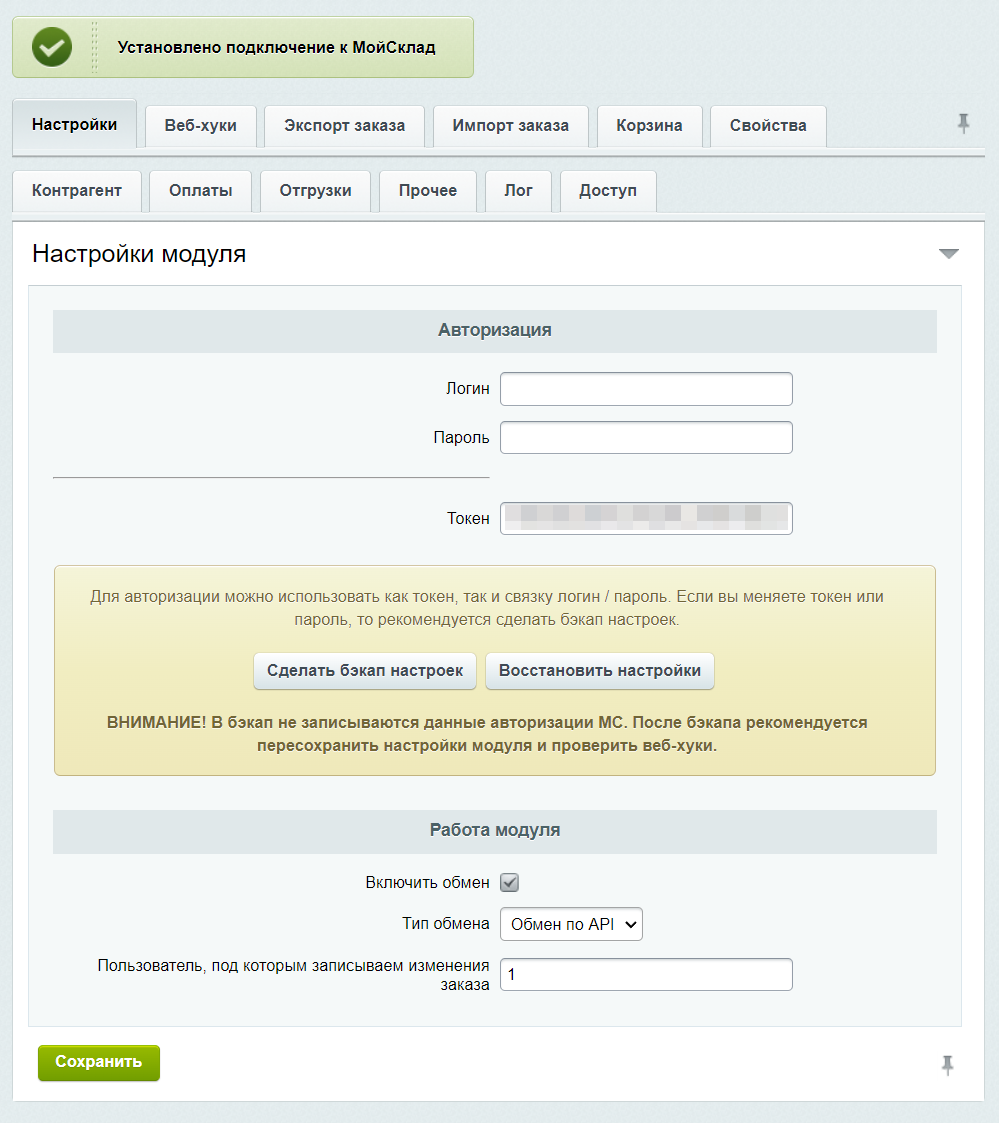Go to the Импорт заказа tab

click(x=510, y=126)
